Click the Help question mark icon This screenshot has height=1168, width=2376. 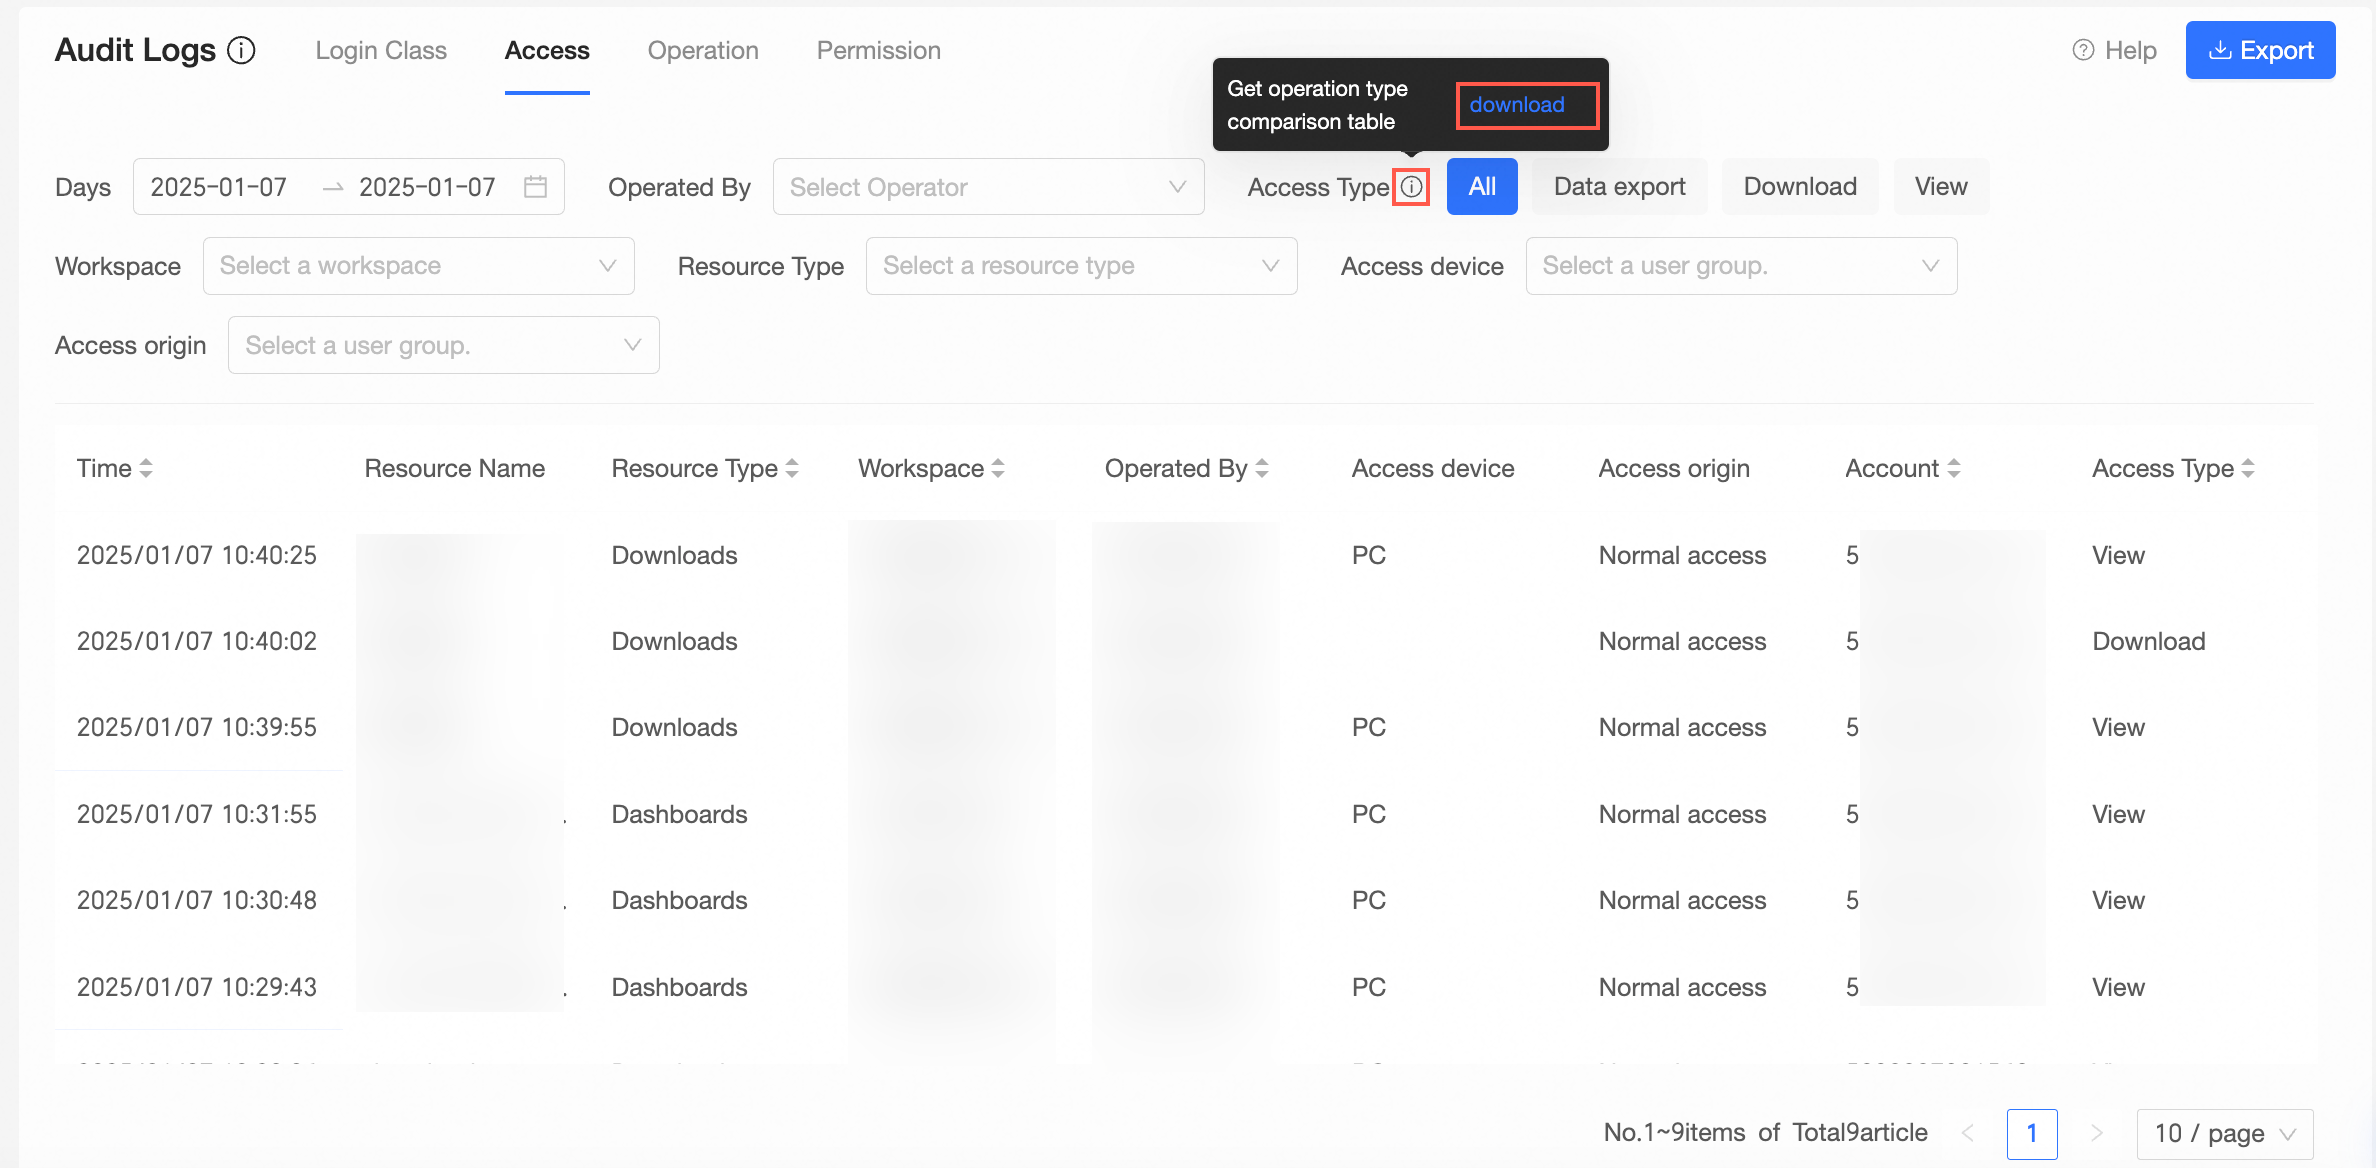click(x=2083, y=50)
